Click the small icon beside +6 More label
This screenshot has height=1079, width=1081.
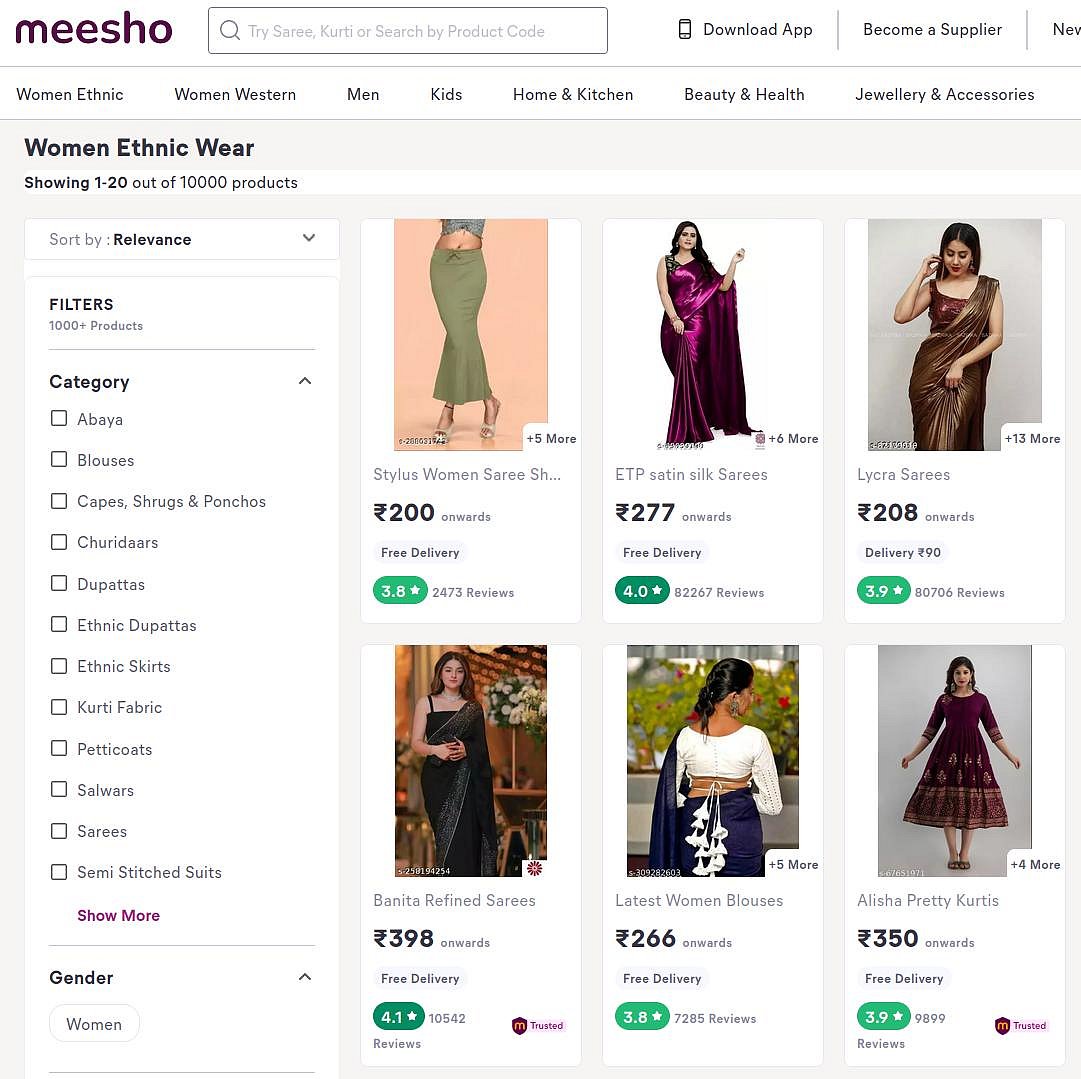tap(760, 438)
